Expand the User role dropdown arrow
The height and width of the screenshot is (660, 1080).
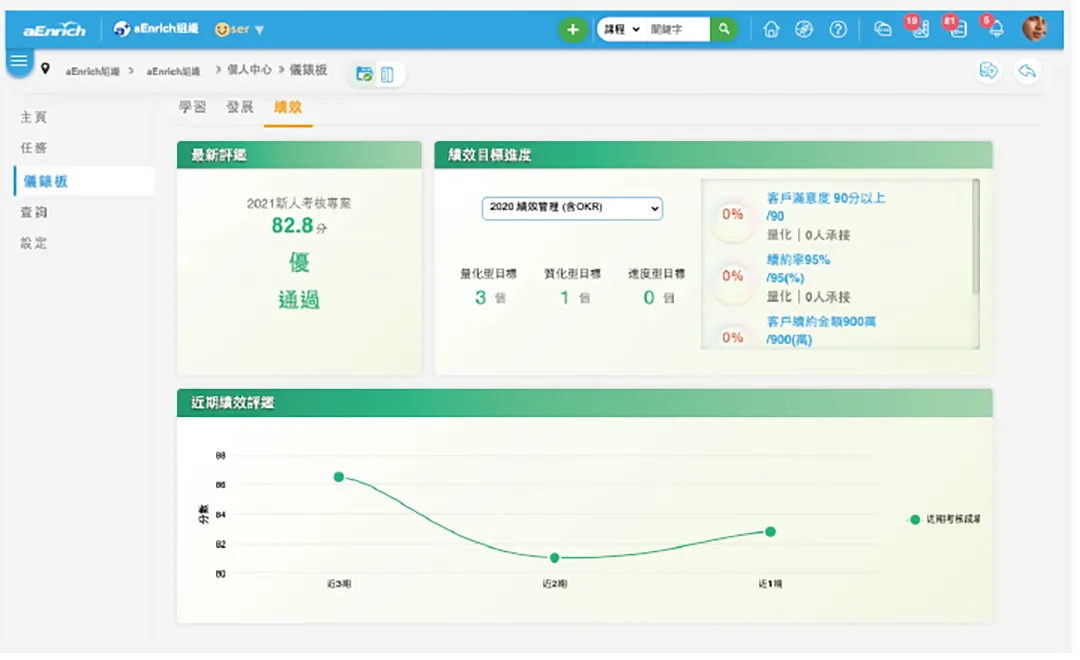(259, 30)
